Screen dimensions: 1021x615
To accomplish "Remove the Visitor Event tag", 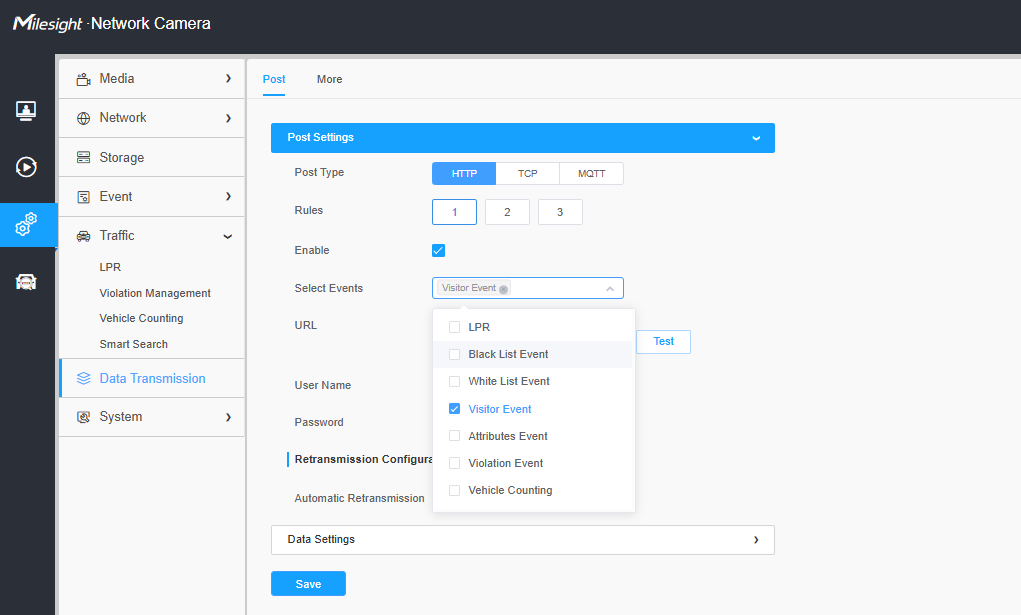I will coord(503,289).
